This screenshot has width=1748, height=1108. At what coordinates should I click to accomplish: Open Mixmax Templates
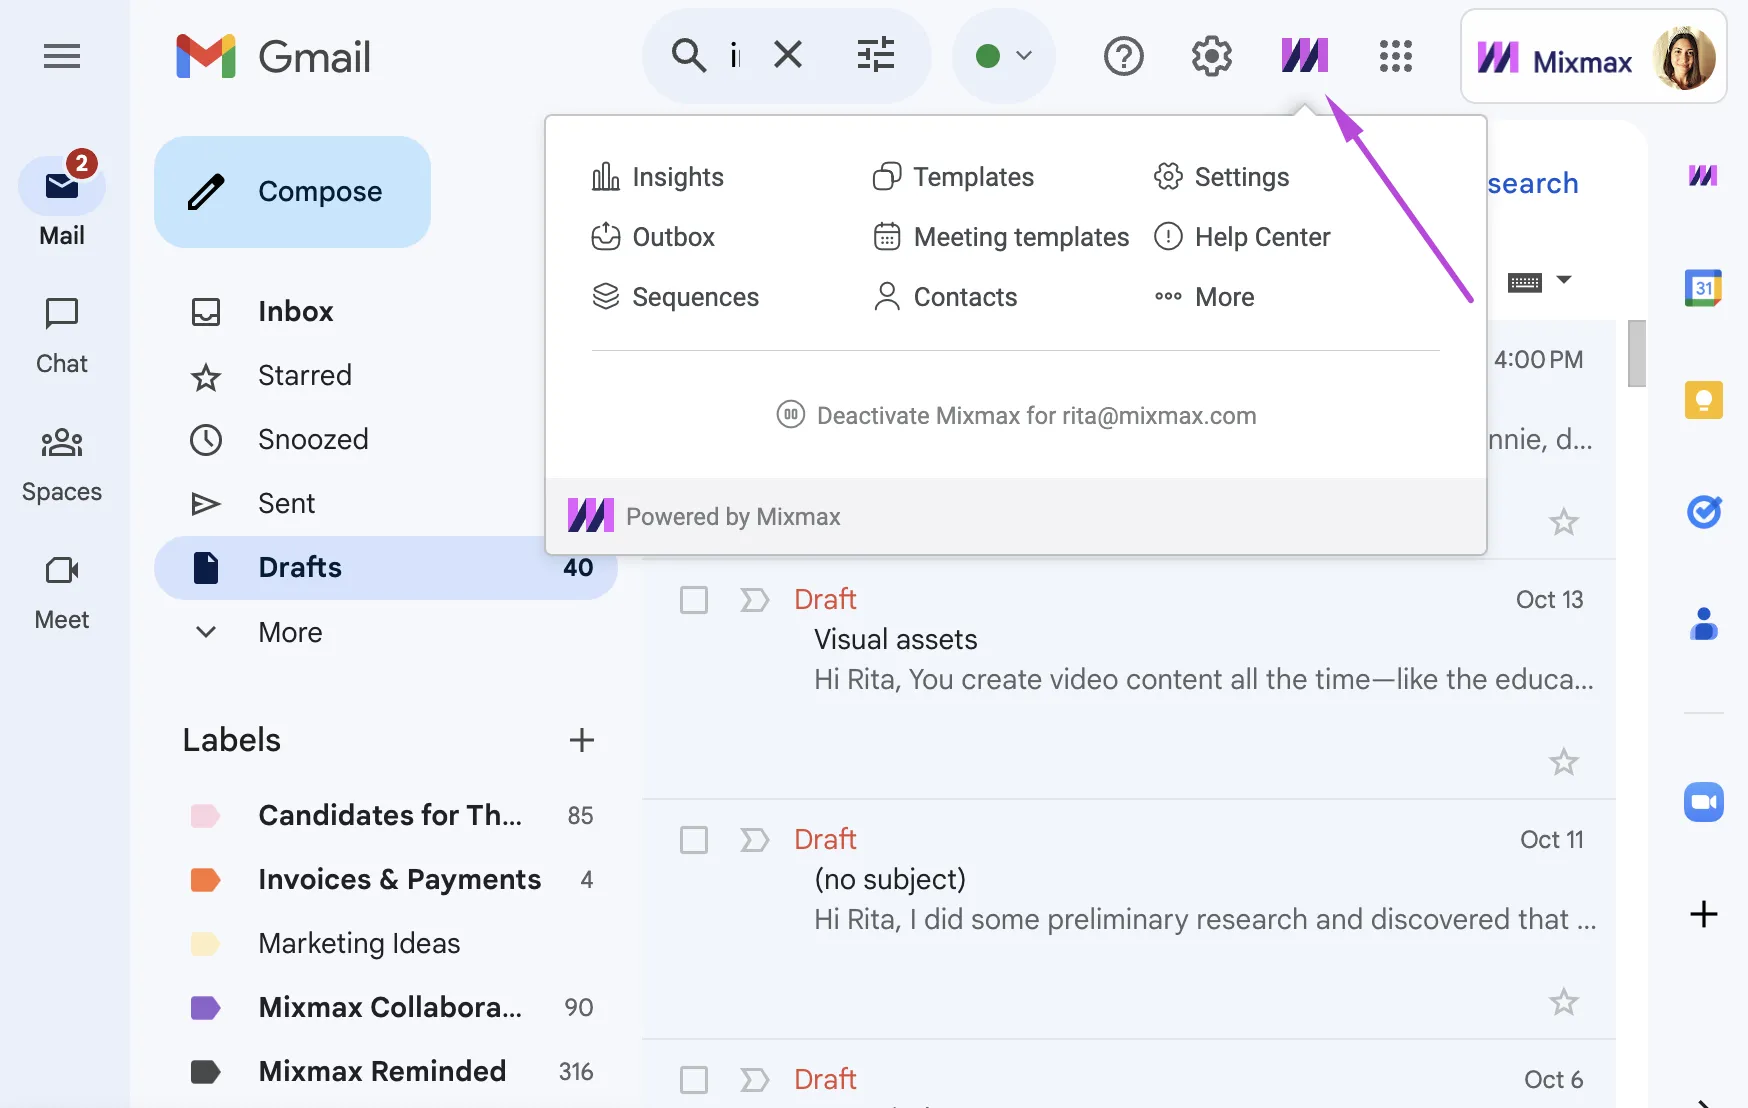pos(953,177)
